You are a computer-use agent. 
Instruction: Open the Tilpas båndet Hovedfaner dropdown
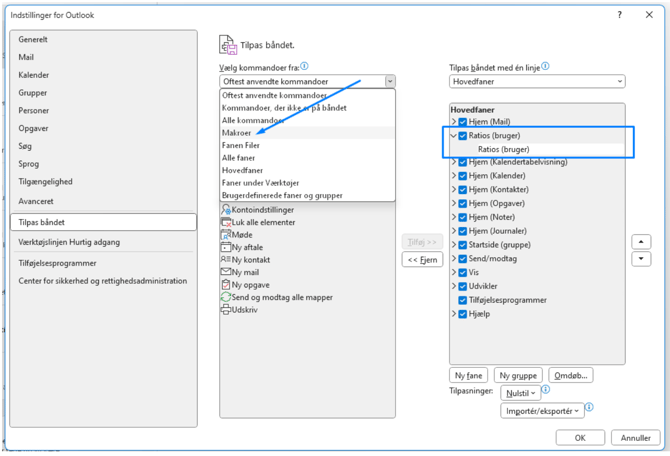[537, 82]
